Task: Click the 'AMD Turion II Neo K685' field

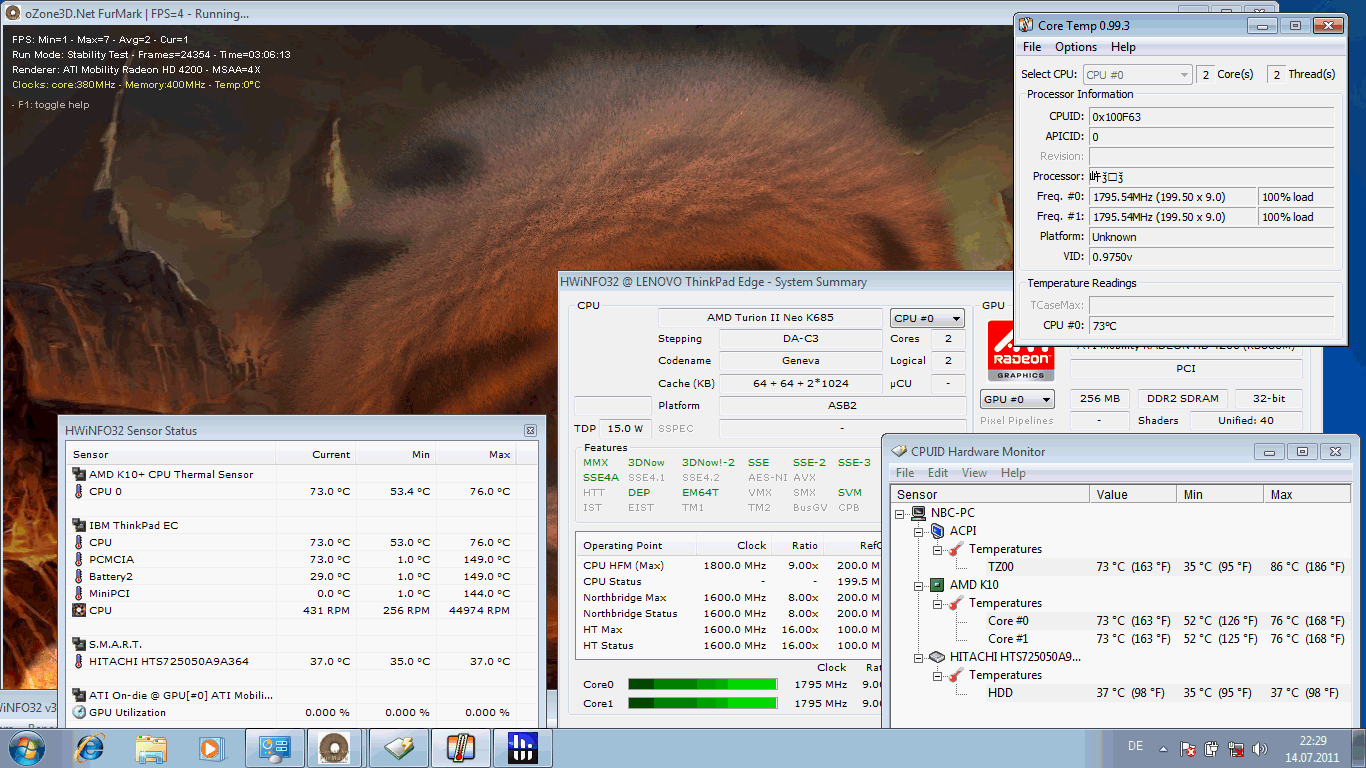Action: (770, 318)
